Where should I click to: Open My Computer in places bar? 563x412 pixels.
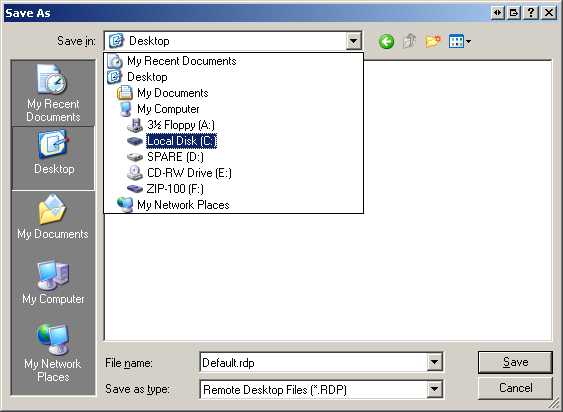tap(53, 282)
